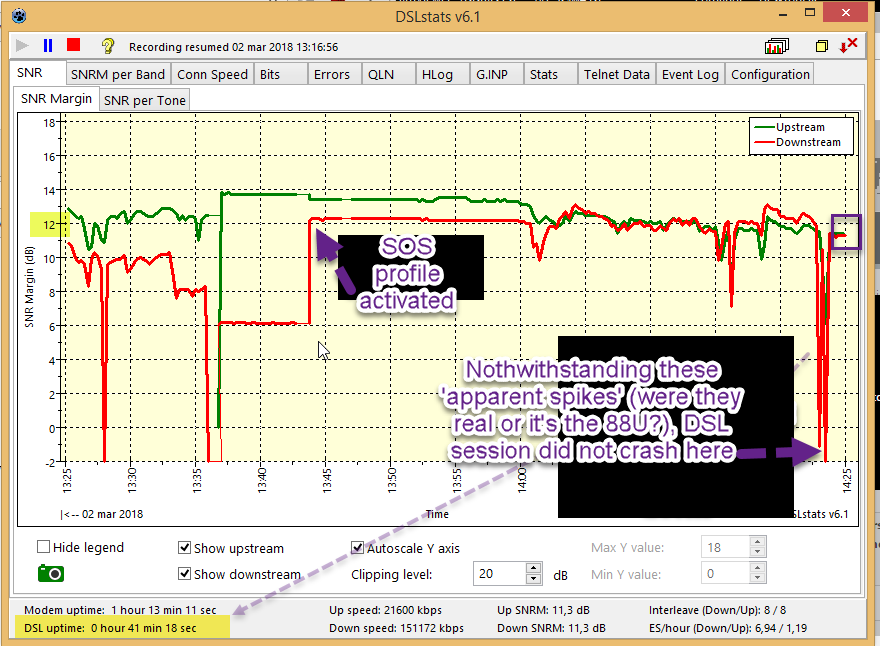Switch to SNRM per Band tab
The width and height of the screenshot is (880, 646).
[118, 75]
